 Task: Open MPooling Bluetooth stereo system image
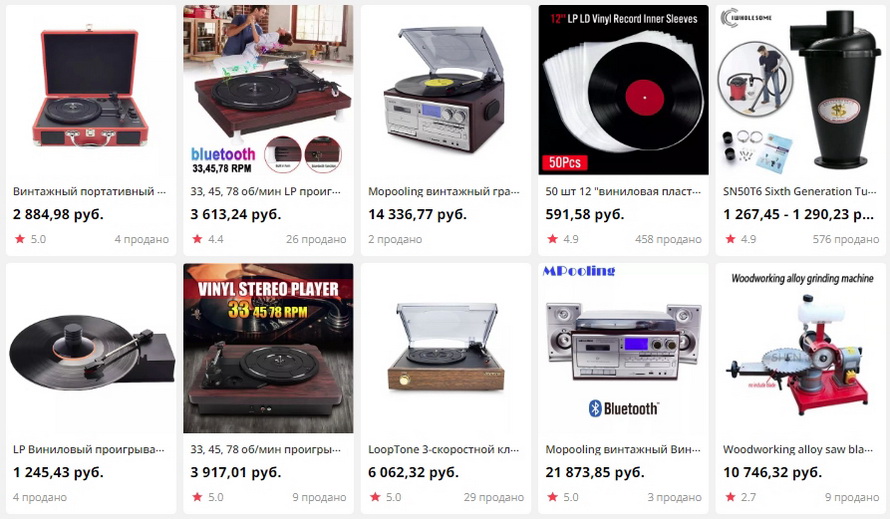623,348
